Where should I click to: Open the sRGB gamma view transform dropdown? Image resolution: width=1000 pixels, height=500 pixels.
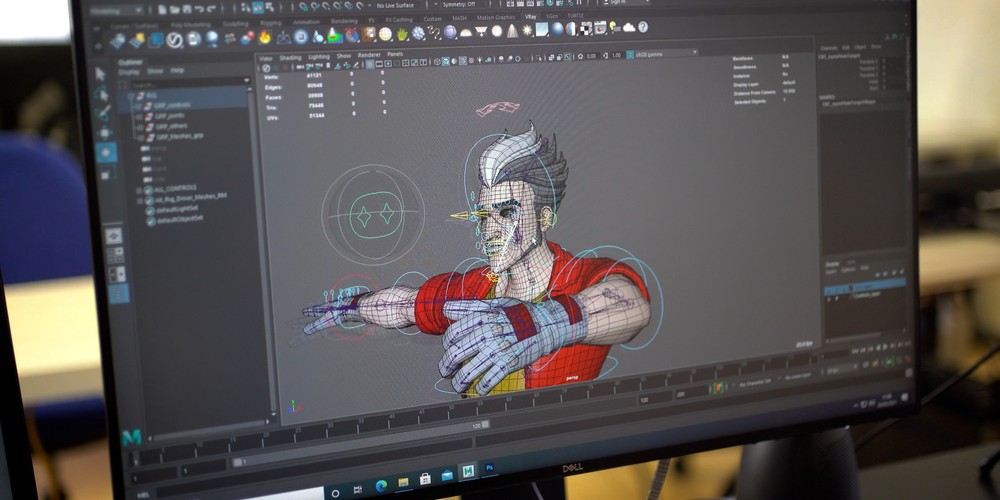[x=666, y=53]
